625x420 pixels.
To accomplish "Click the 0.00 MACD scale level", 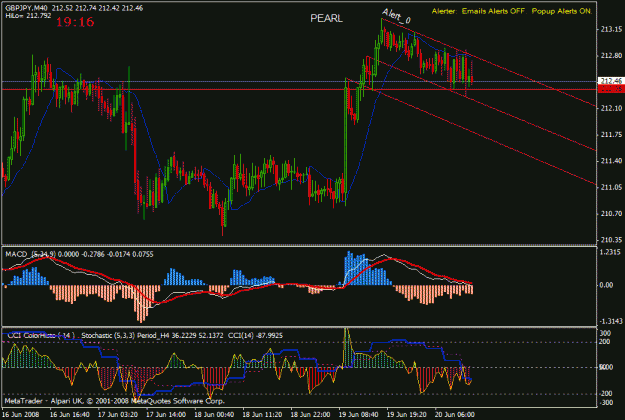I will (x=606, y=285).
